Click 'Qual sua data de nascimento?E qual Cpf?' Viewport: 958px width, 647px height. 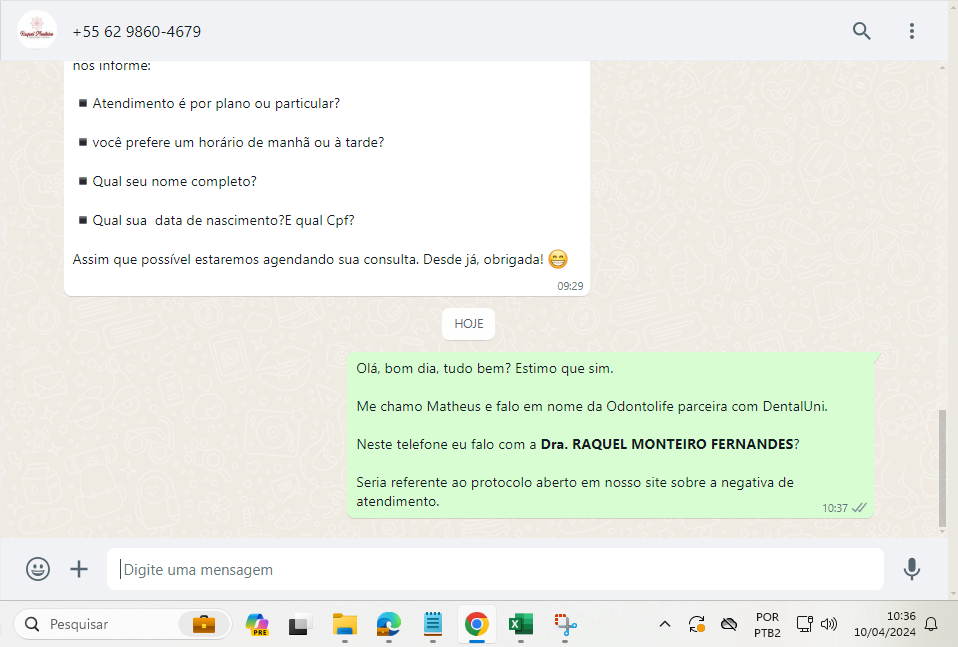click(223, 221)
